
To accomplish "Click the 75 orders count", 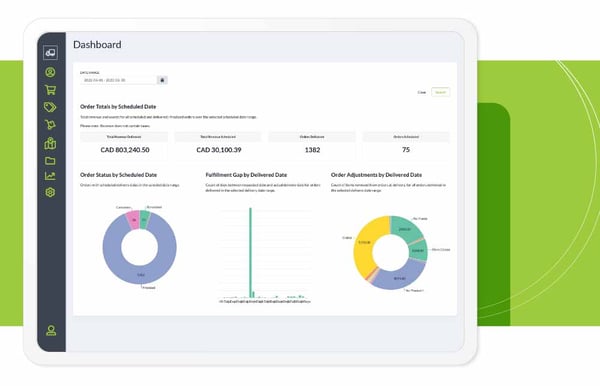I will [406, 150].
